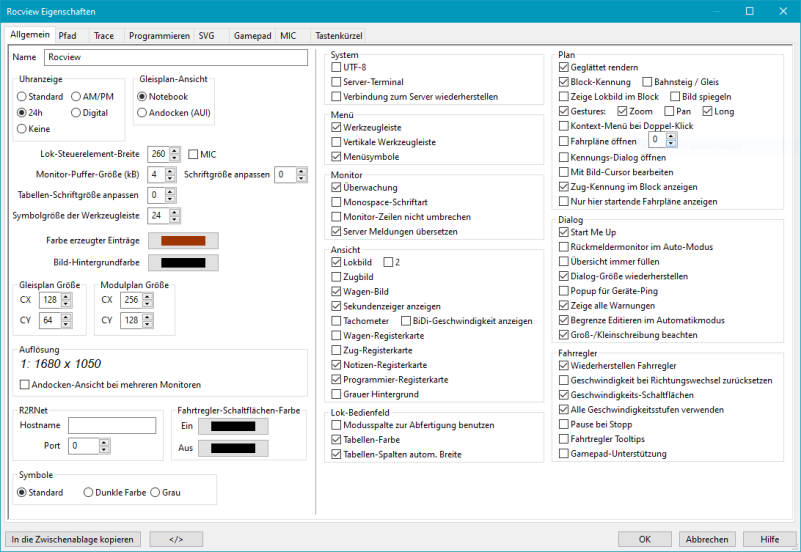Open Bild-Hintergrundfarbe color swatch

183,262
